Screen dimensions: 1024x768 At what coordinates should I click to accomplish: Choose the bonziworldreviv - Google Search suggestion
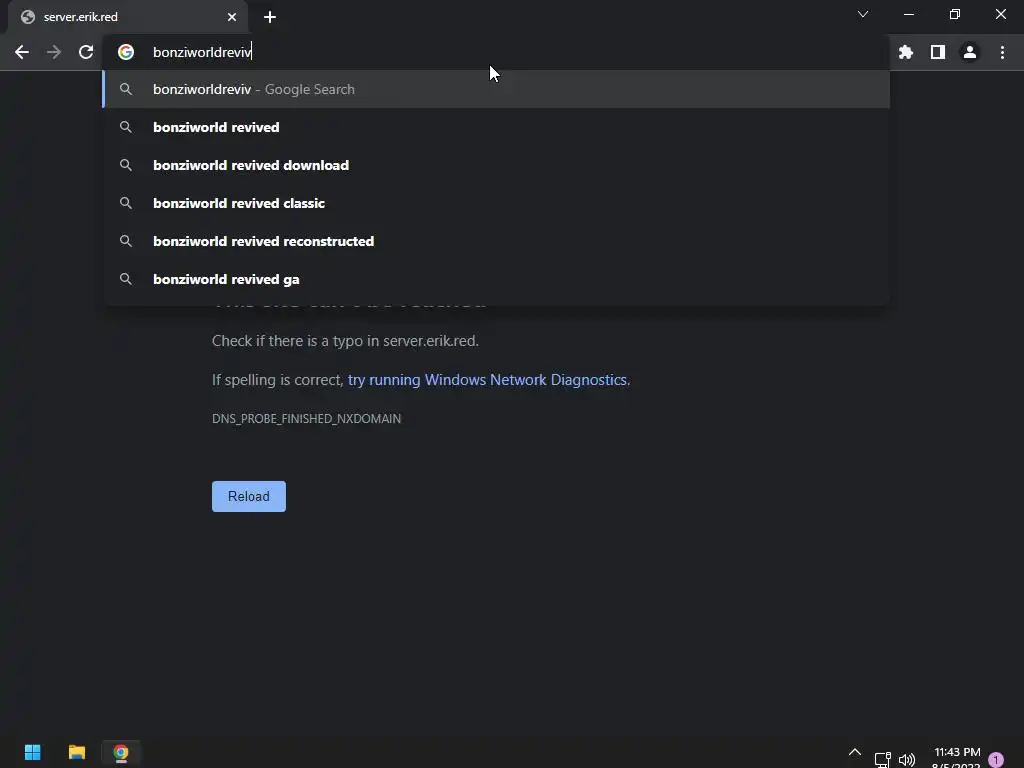click(x=496, y=89)
